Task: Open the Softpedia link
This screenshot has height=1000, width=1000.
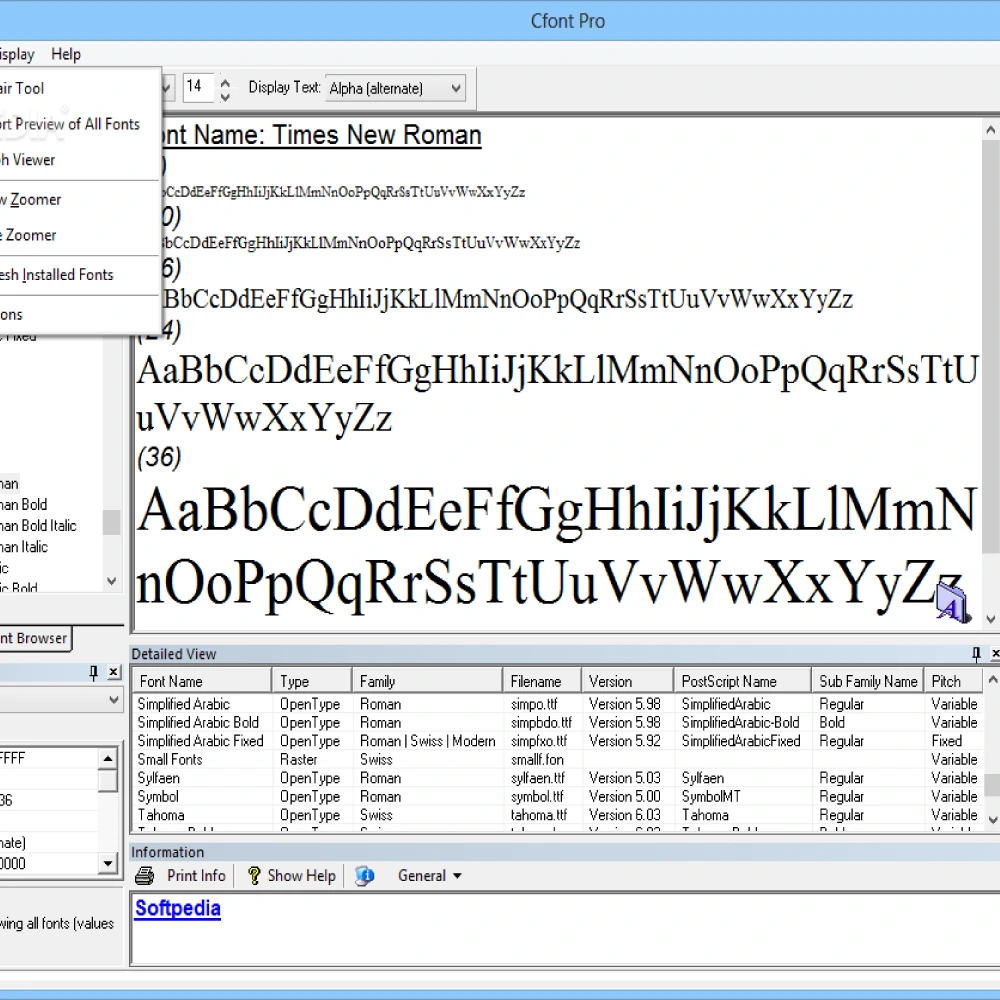Action: coord(177,908)
